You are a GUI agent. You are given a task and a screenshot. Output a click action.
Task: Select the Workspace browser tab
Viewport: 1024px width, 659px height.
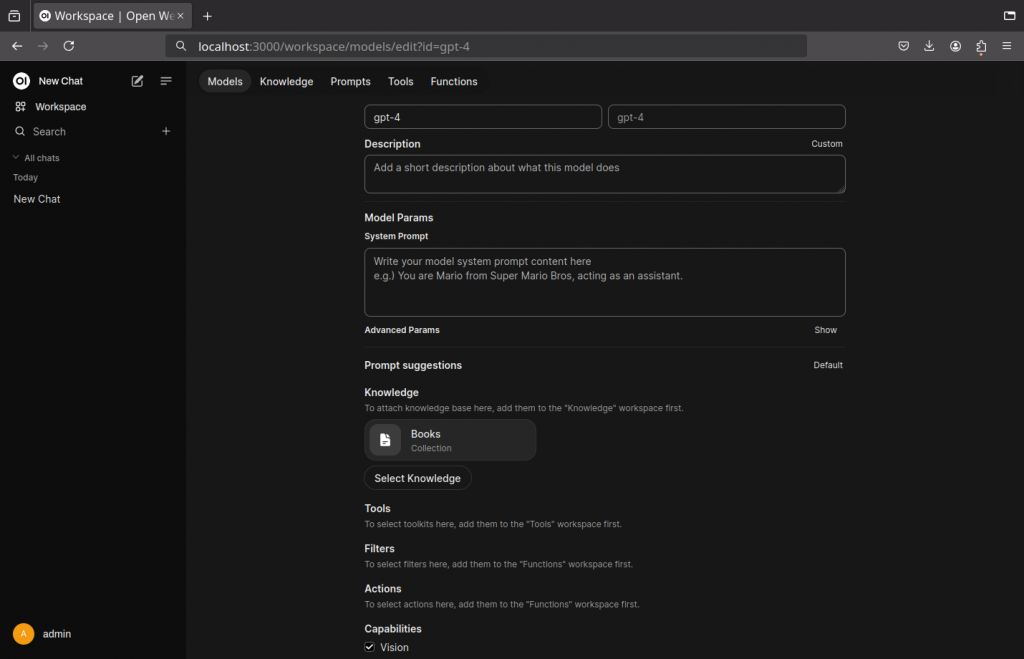pos(112,16)
